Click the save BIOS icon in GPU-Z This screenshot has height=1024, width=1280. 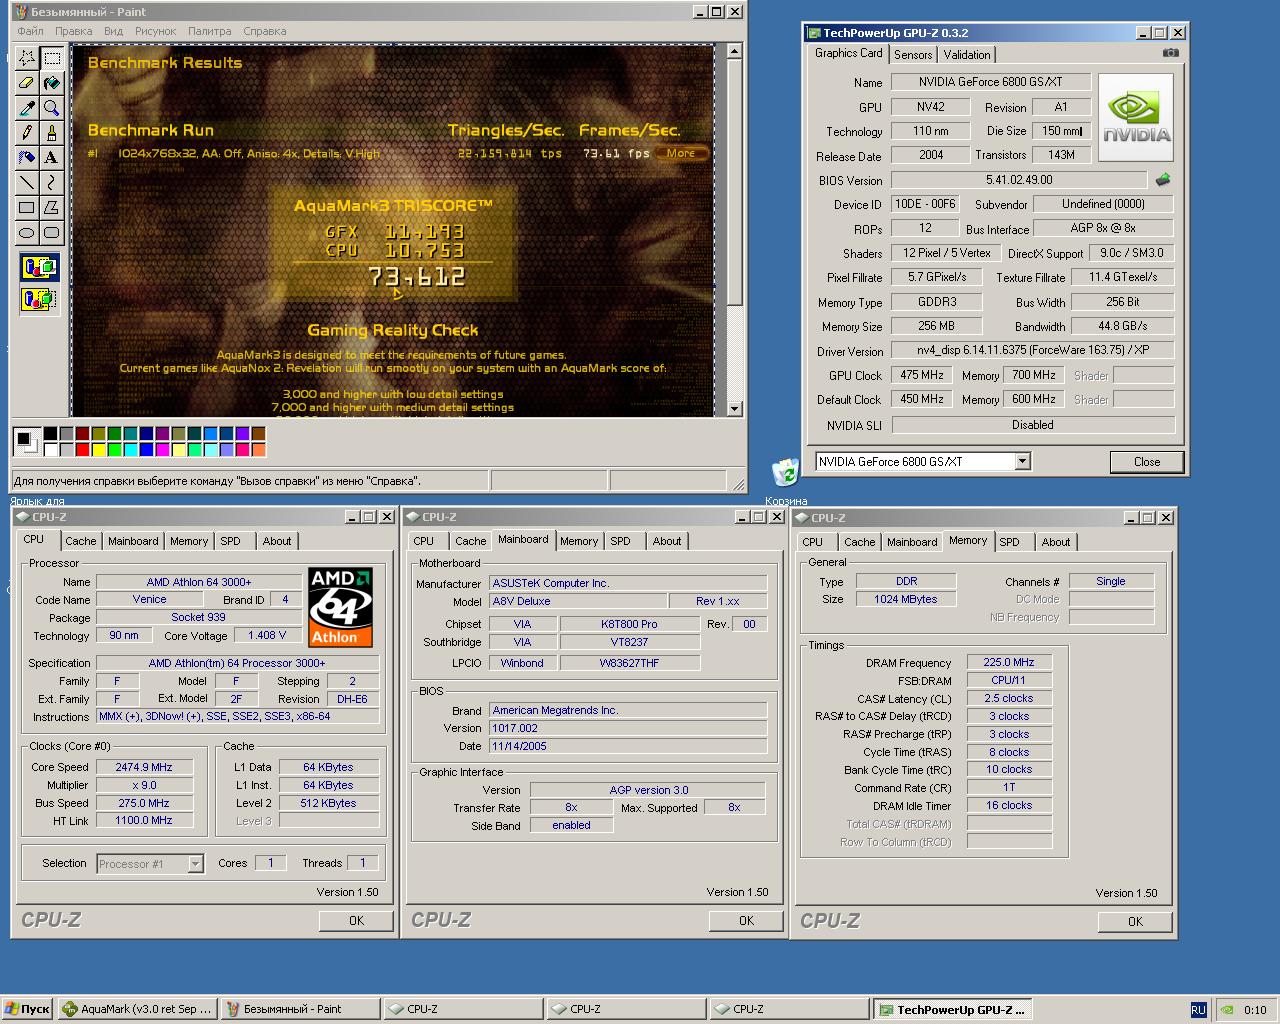[x=1163, y=180]
